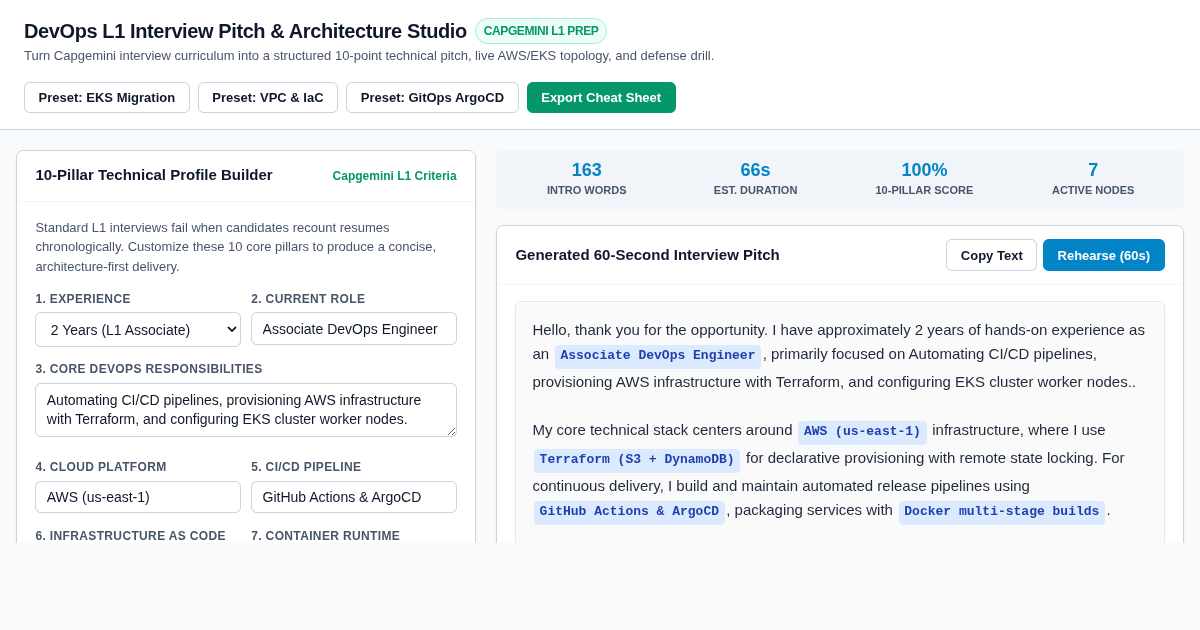This screenshot has height=630, width=1200.
Task: Open the Experience dropdown
Action: 138,329
